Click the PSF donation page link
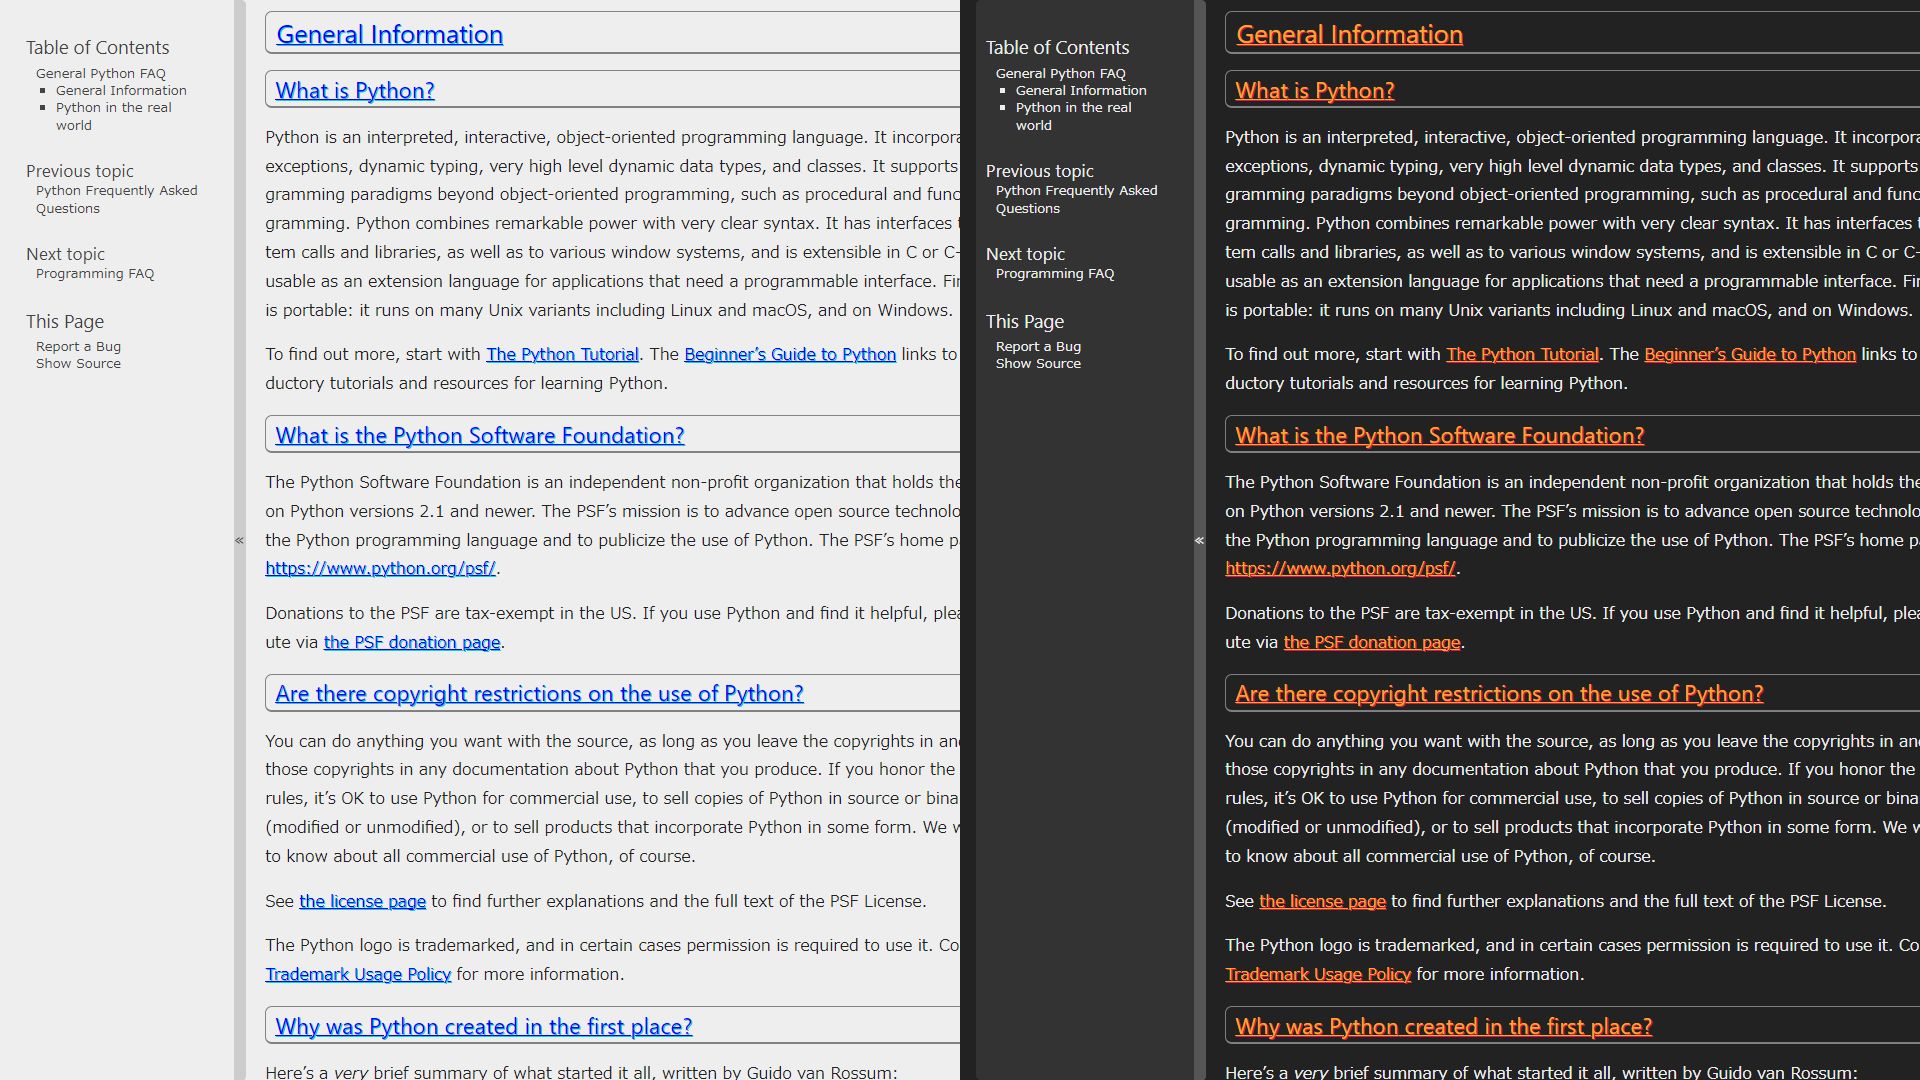Image resolution: width=1920 pixels, height=1080 pixels. (411, 642)
